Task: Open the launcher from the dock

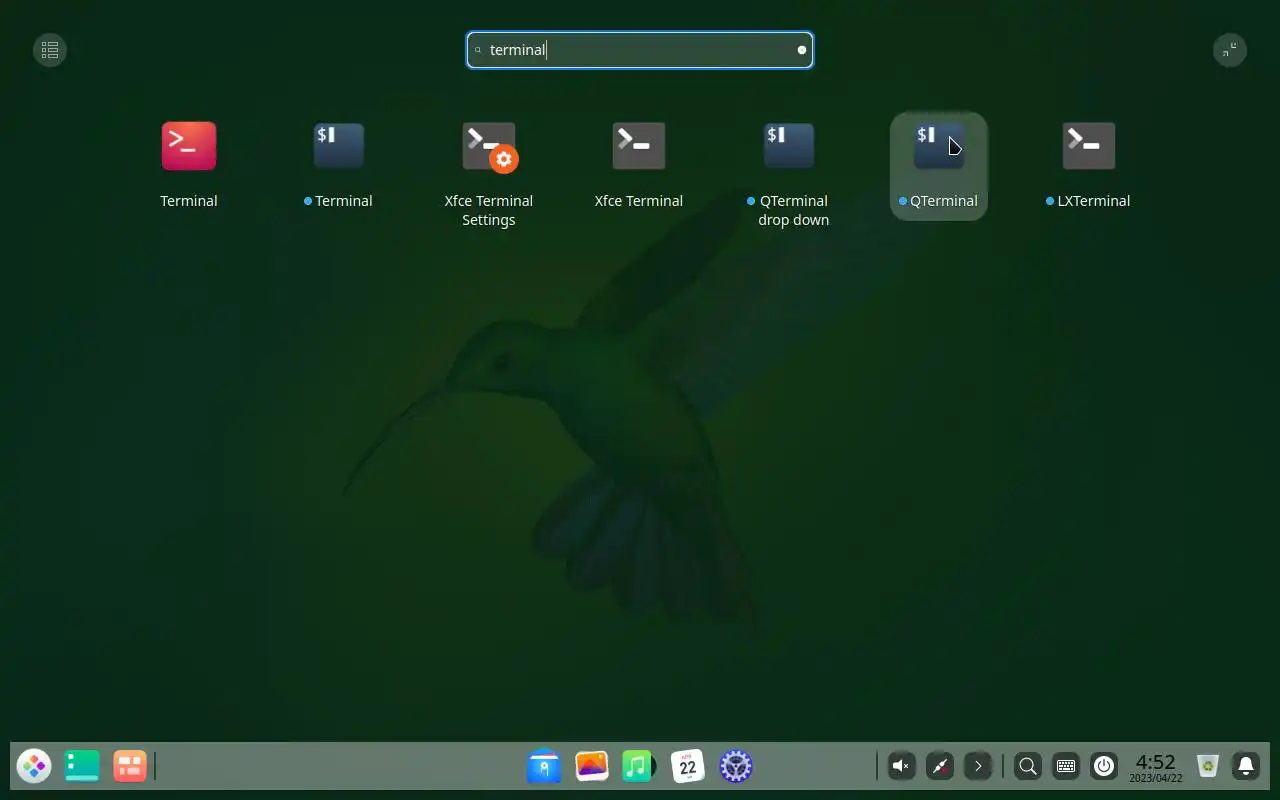Action: (34, 767)
